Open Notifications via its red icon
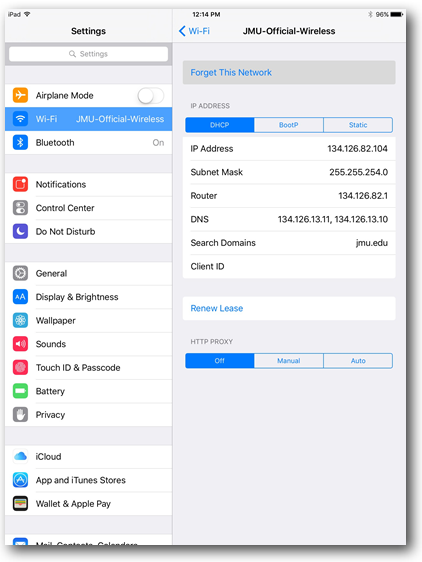The height and width of the screenshot is (562, 422). click(x=20, y=184)
